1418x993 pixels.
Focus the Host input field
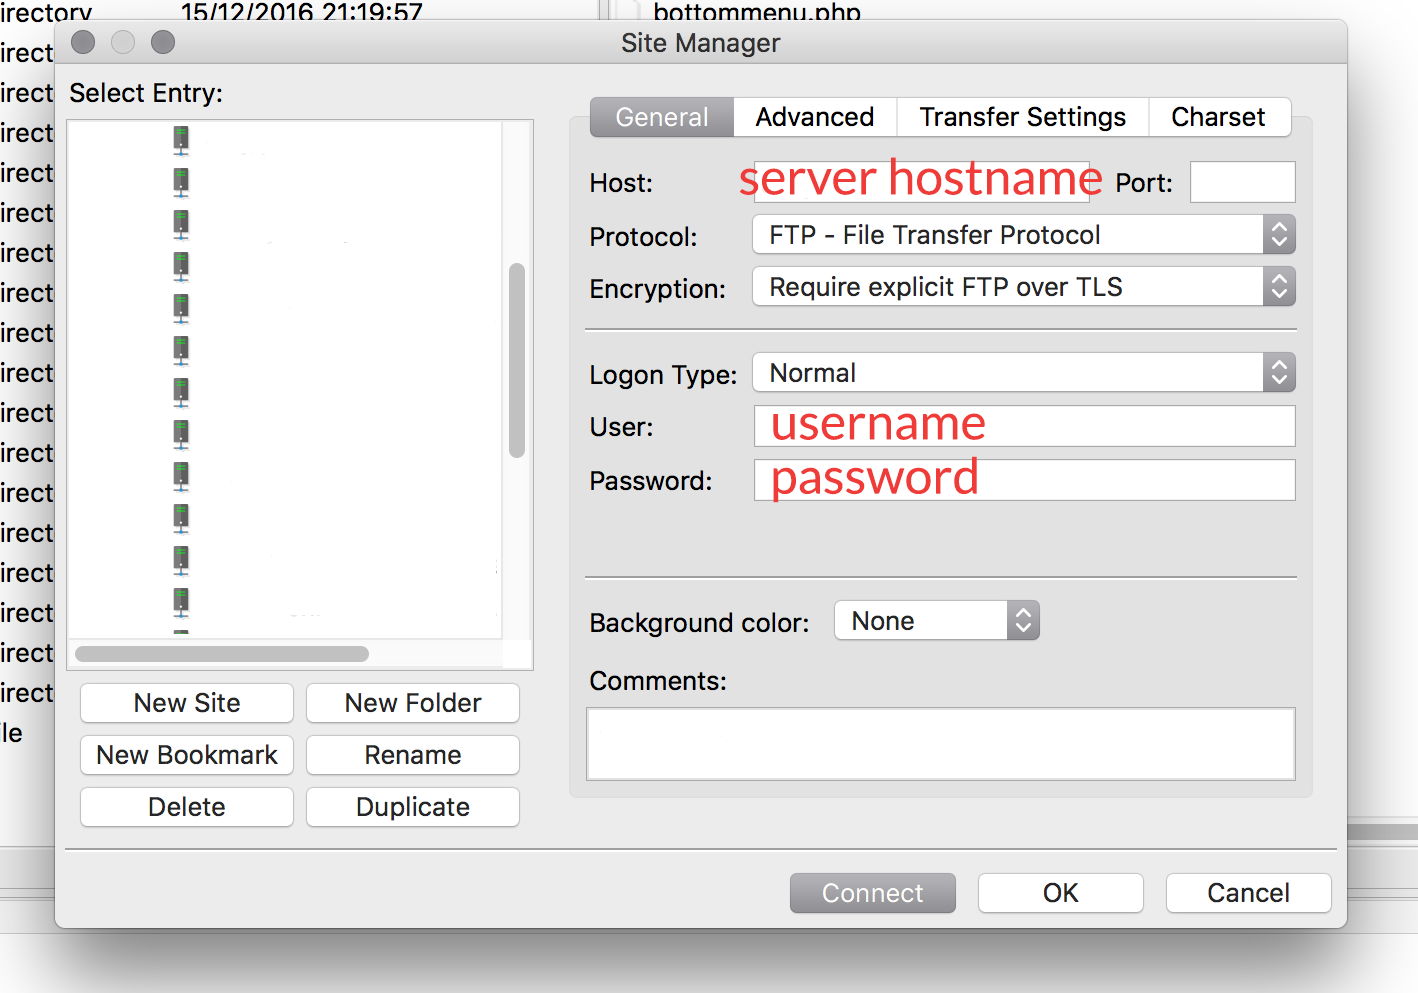pyautogui.click(x=921, y=182)
